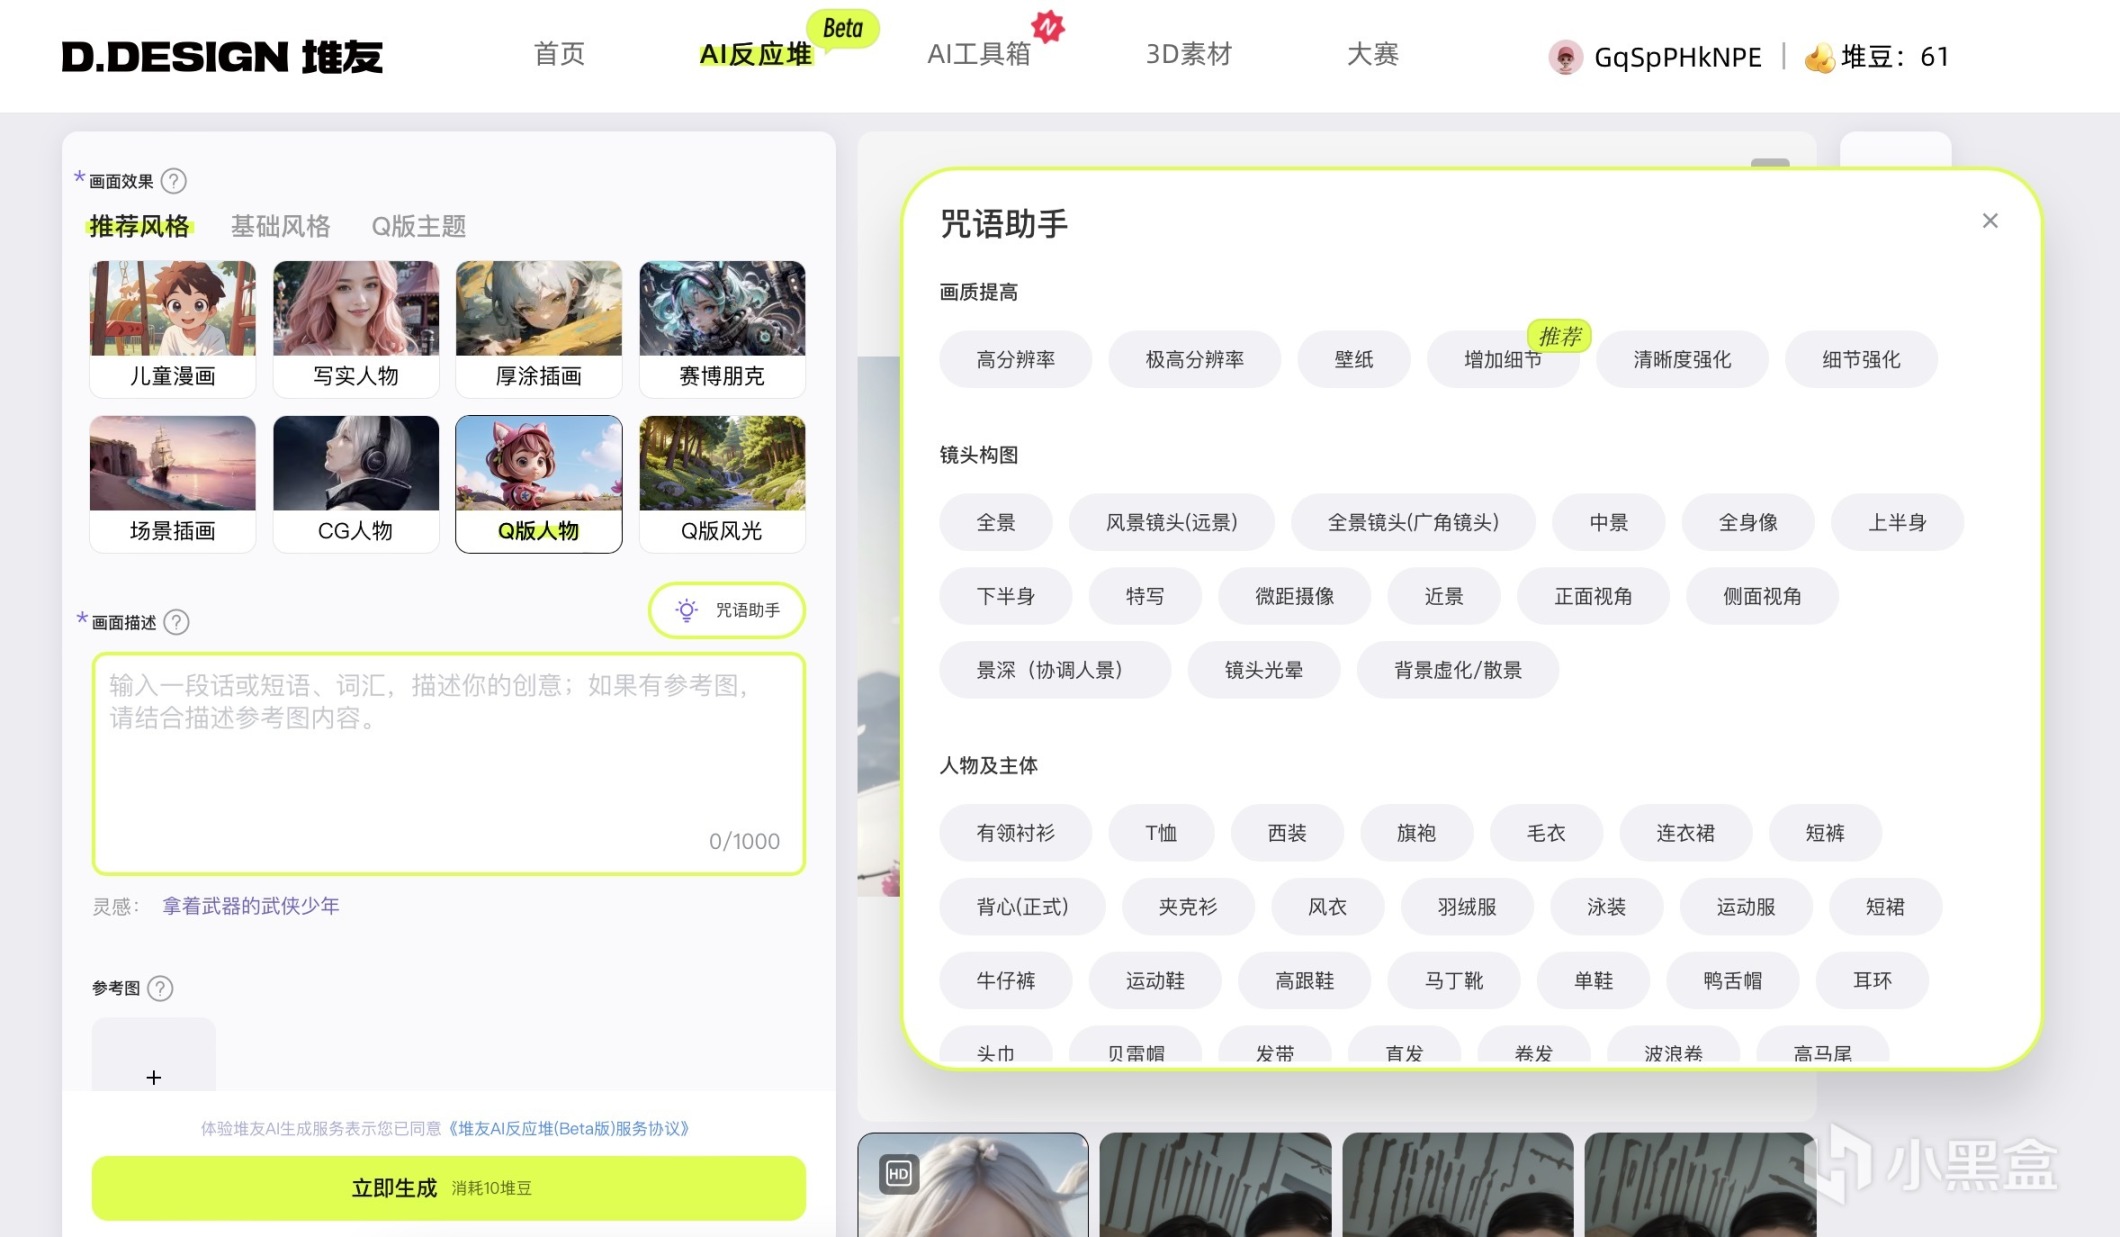Click the plus icon to add reference image
Screen dimensions: 2120x1237
click(x=153, y=1077)
